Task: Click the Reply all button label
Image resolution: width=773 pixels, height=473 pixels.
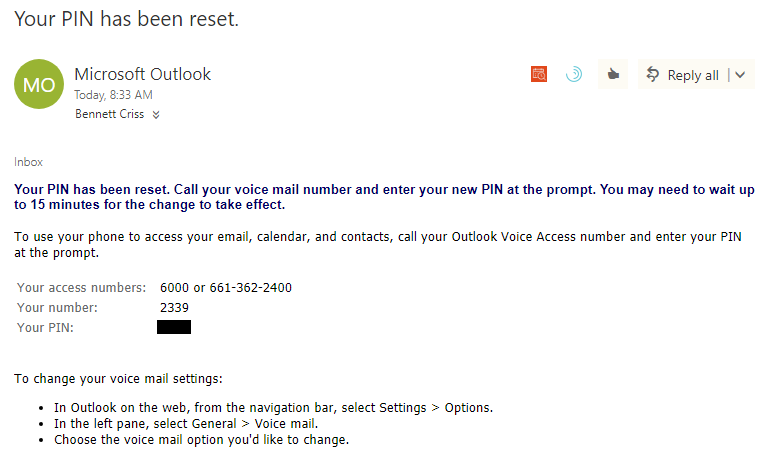Action: pos(693,75)
